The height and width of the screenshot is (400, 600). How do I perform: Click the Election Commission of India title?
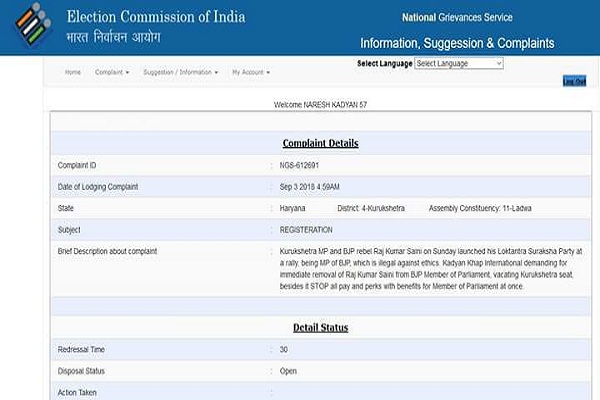click(156, 17)
